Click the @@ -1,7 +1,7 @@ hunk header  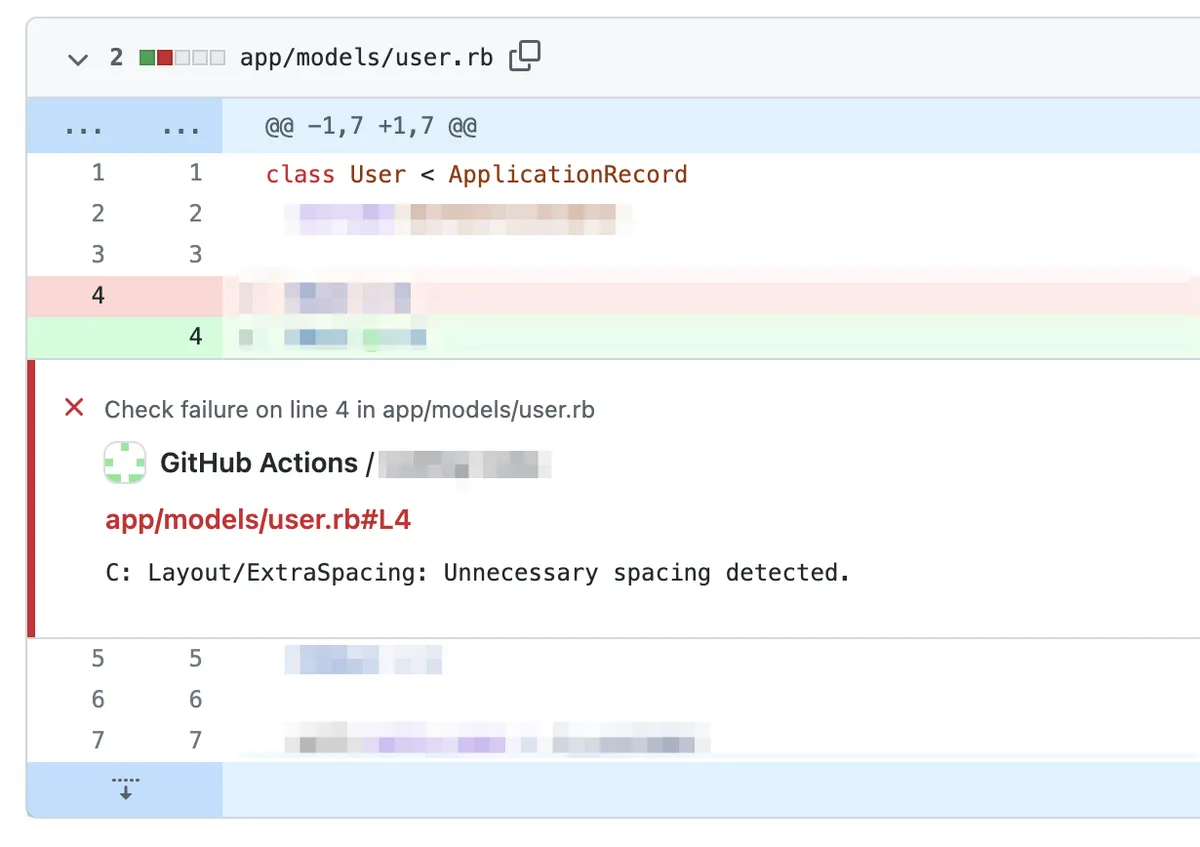(x=370, y=127)
